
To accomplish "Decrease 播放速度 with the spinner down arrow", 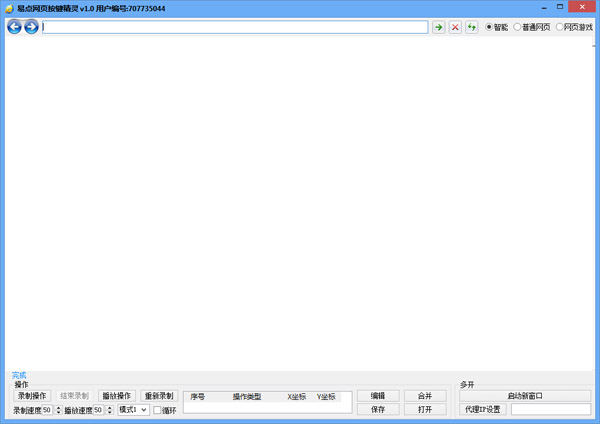I will [109, 412].
